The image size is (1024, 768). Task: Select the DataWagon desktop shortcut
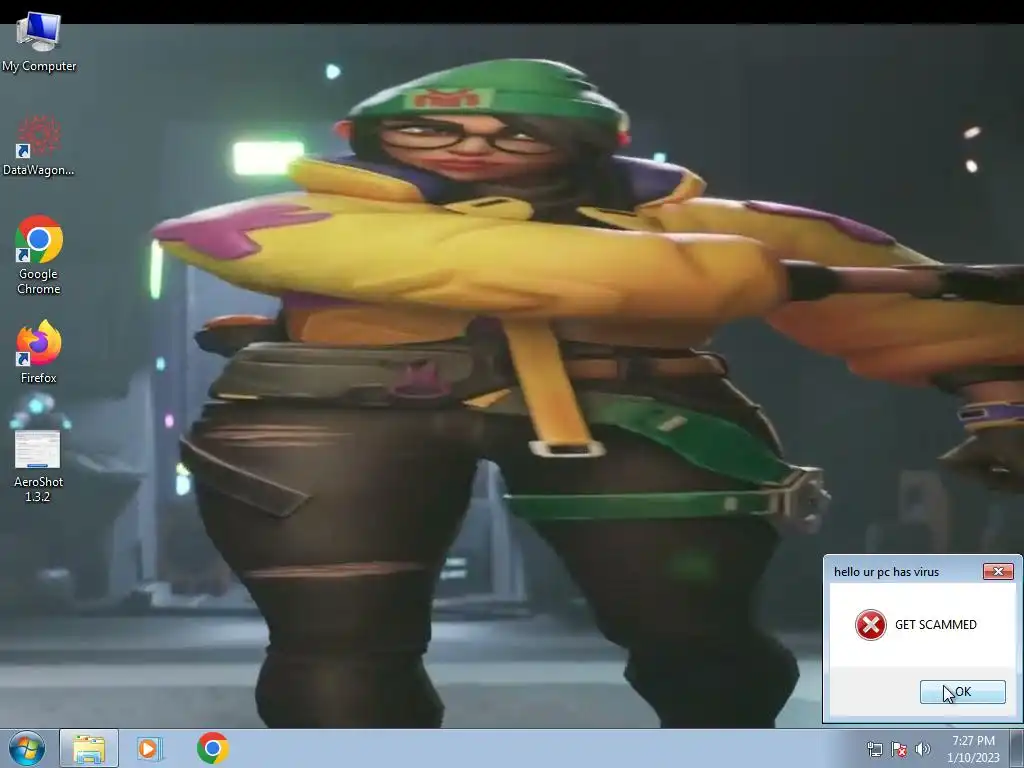pyautogui.click(x=39, y=145)
